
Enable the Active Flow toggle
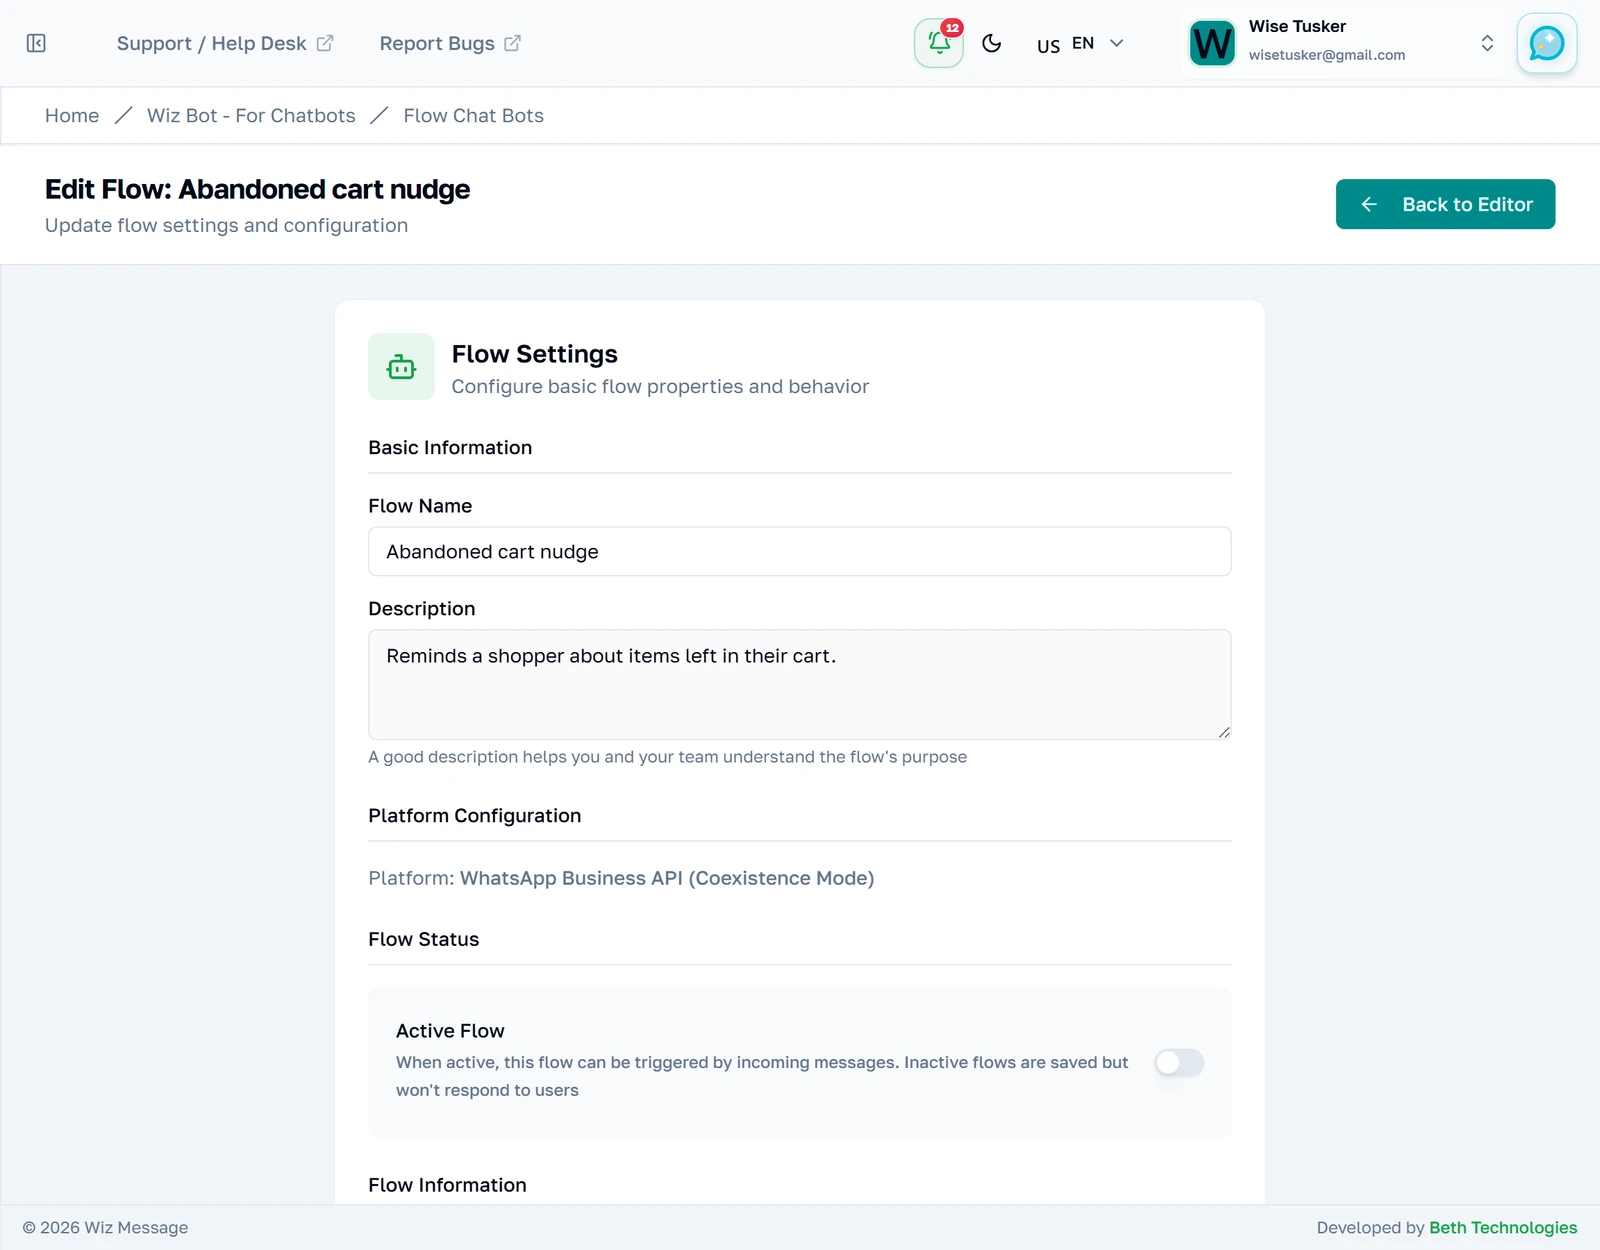pos(1179,1062)
